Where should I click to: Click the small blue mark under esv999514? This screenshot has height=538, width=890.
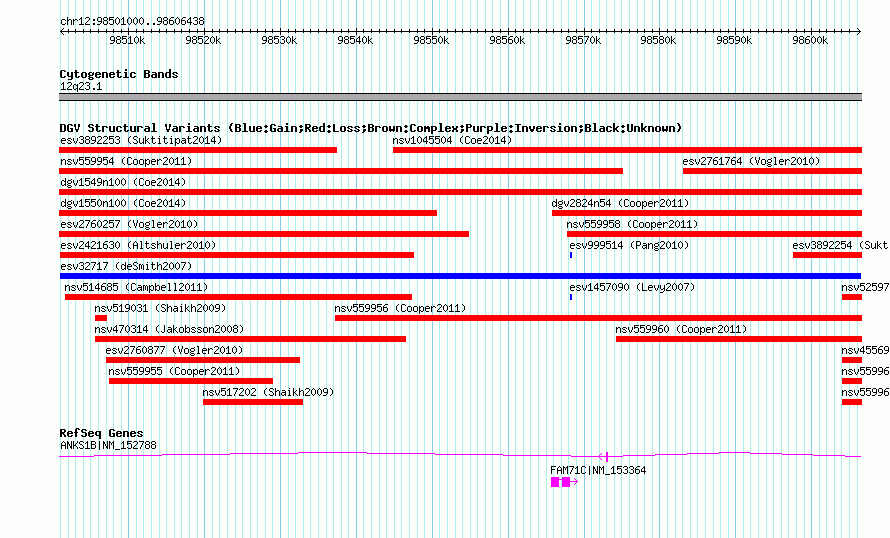click(571, 255)
